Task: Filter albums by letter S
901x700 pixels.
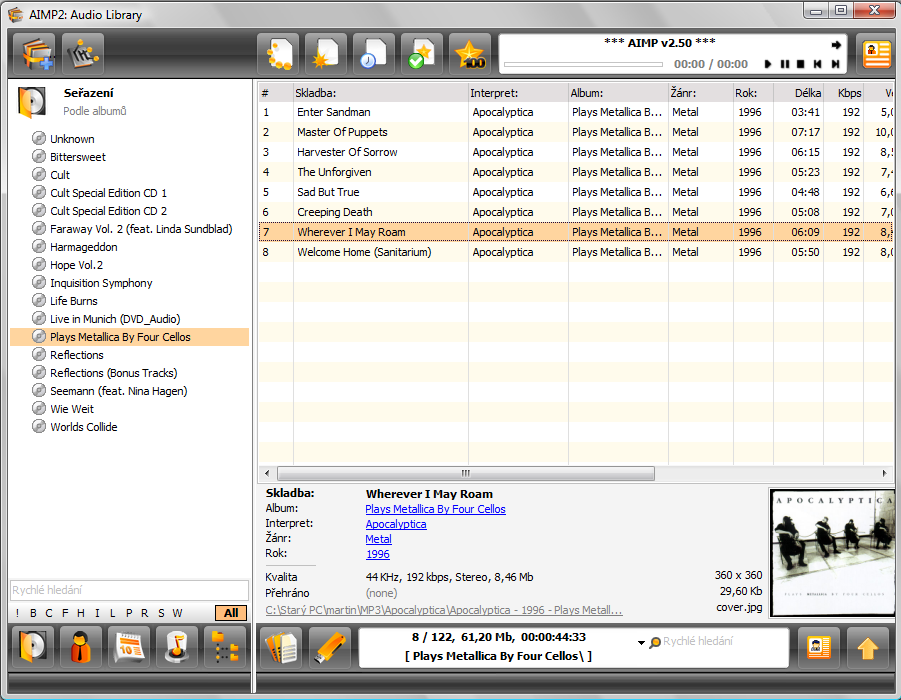Action: point(161,613)
